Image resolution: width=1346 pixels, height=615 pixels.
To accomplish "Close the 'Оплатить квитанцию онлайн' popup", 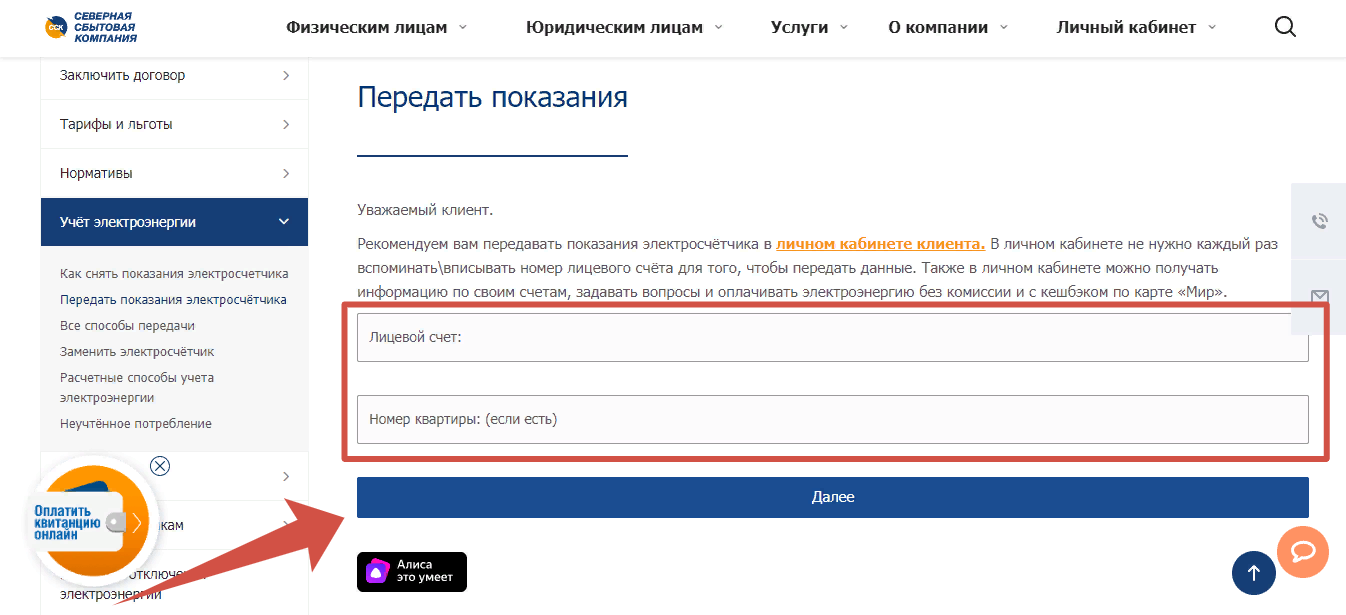I will pos(160,466).
